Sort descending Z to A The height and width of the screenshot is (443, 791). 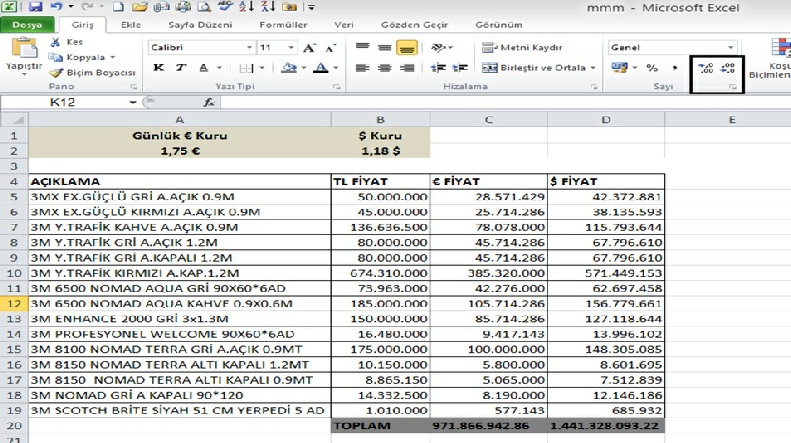point(268,7)
